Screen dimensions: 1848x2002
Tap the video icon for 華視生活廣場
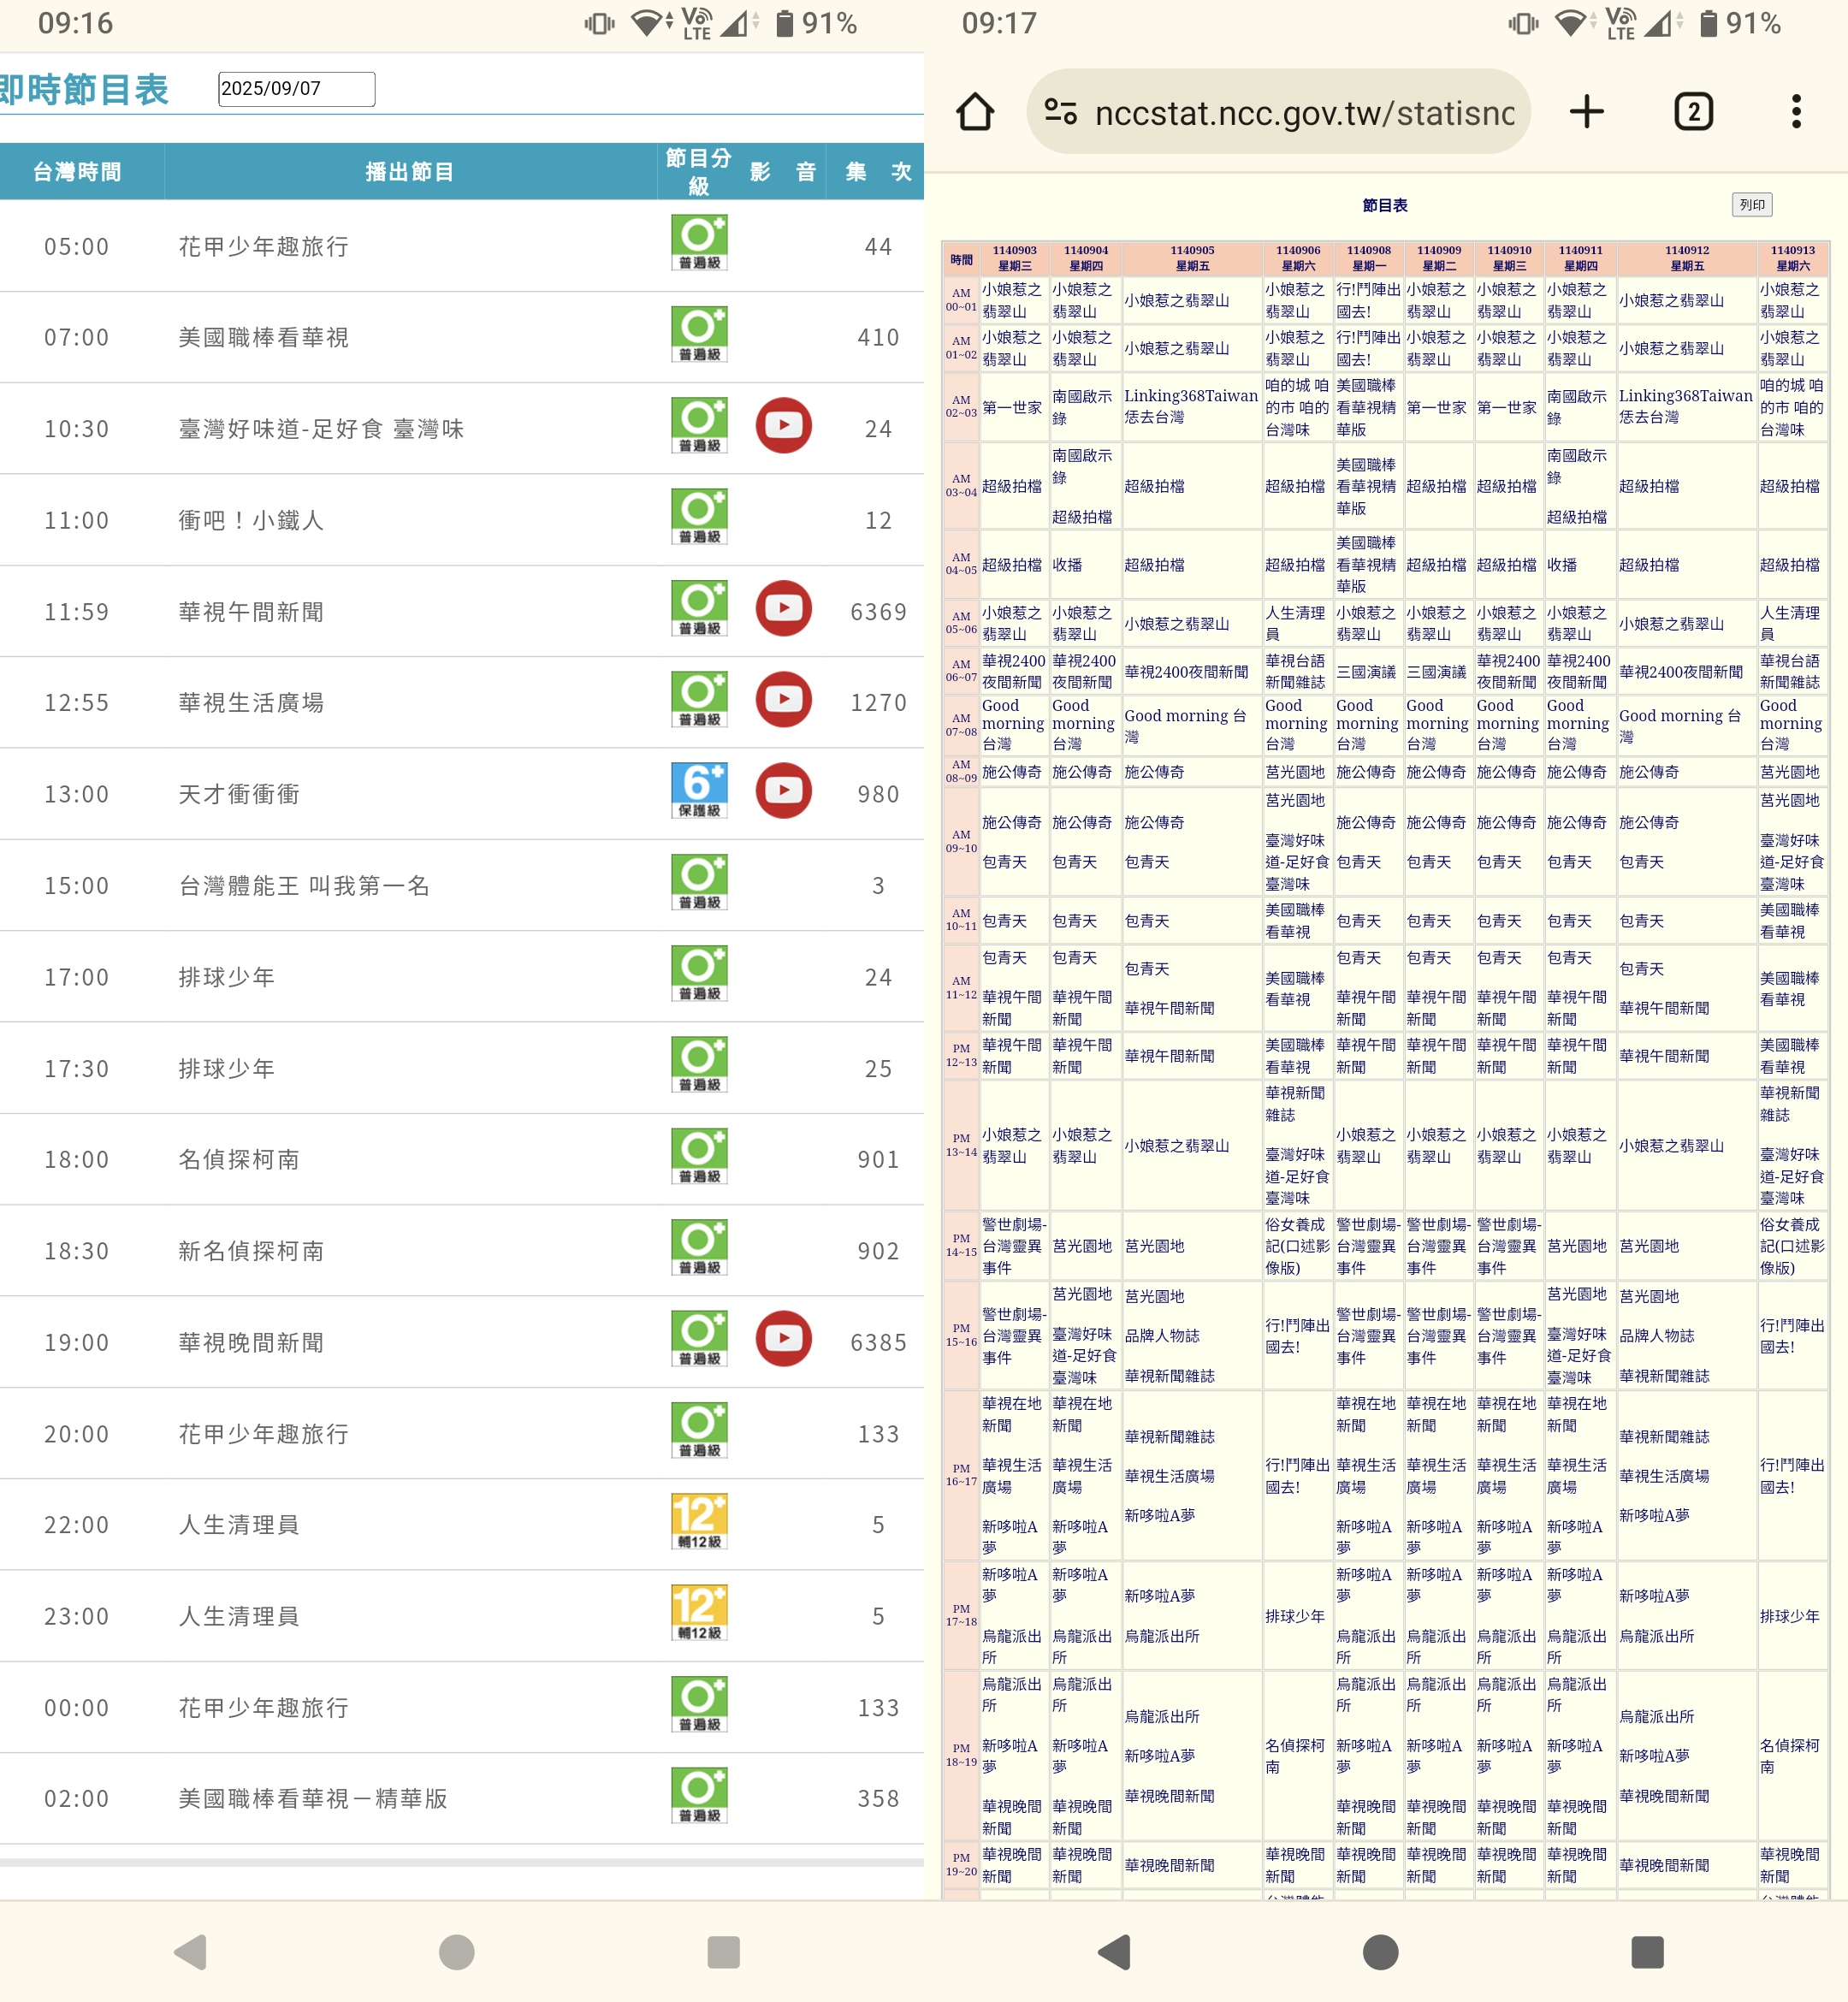click(x=783, y=699)
